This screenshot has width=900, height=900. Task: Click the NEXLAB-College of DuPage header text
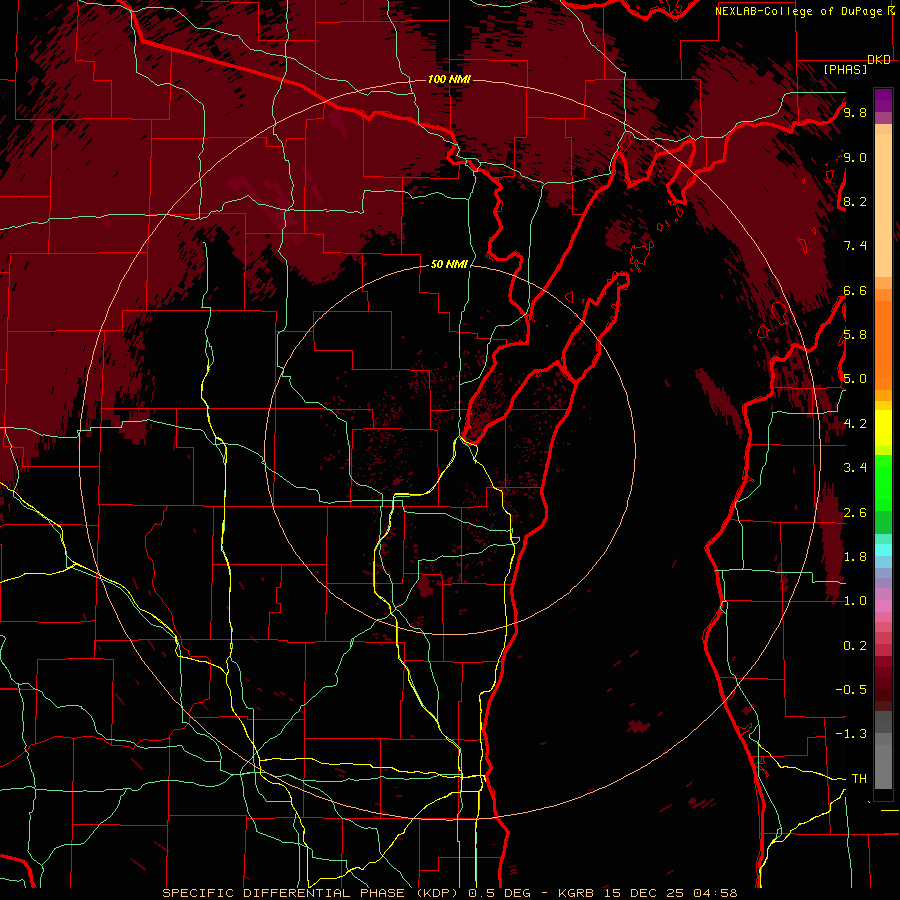pos(799,11)
